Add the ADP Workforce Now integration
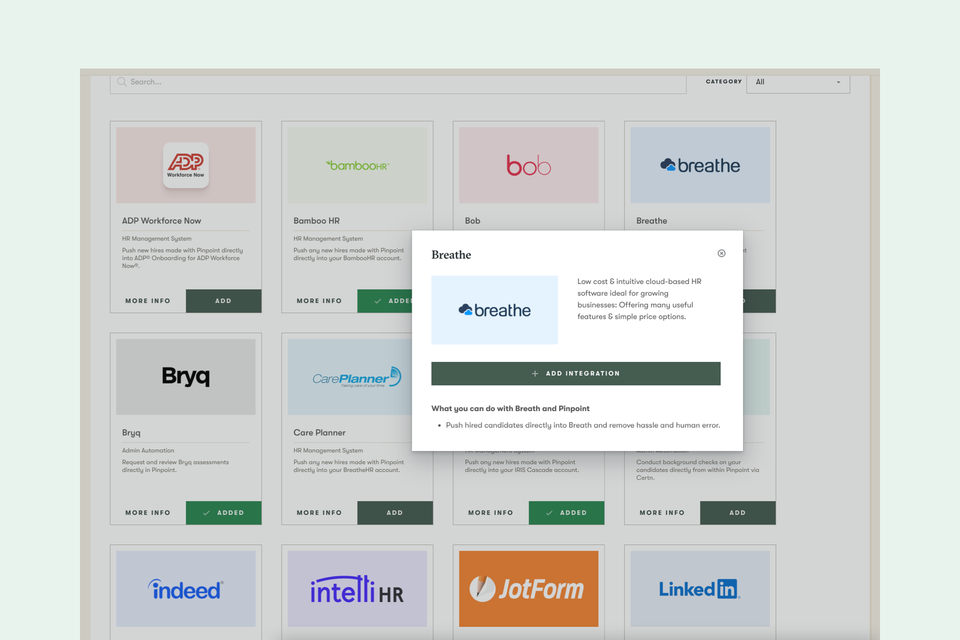960x640 pixels. (x=223, y=301)
